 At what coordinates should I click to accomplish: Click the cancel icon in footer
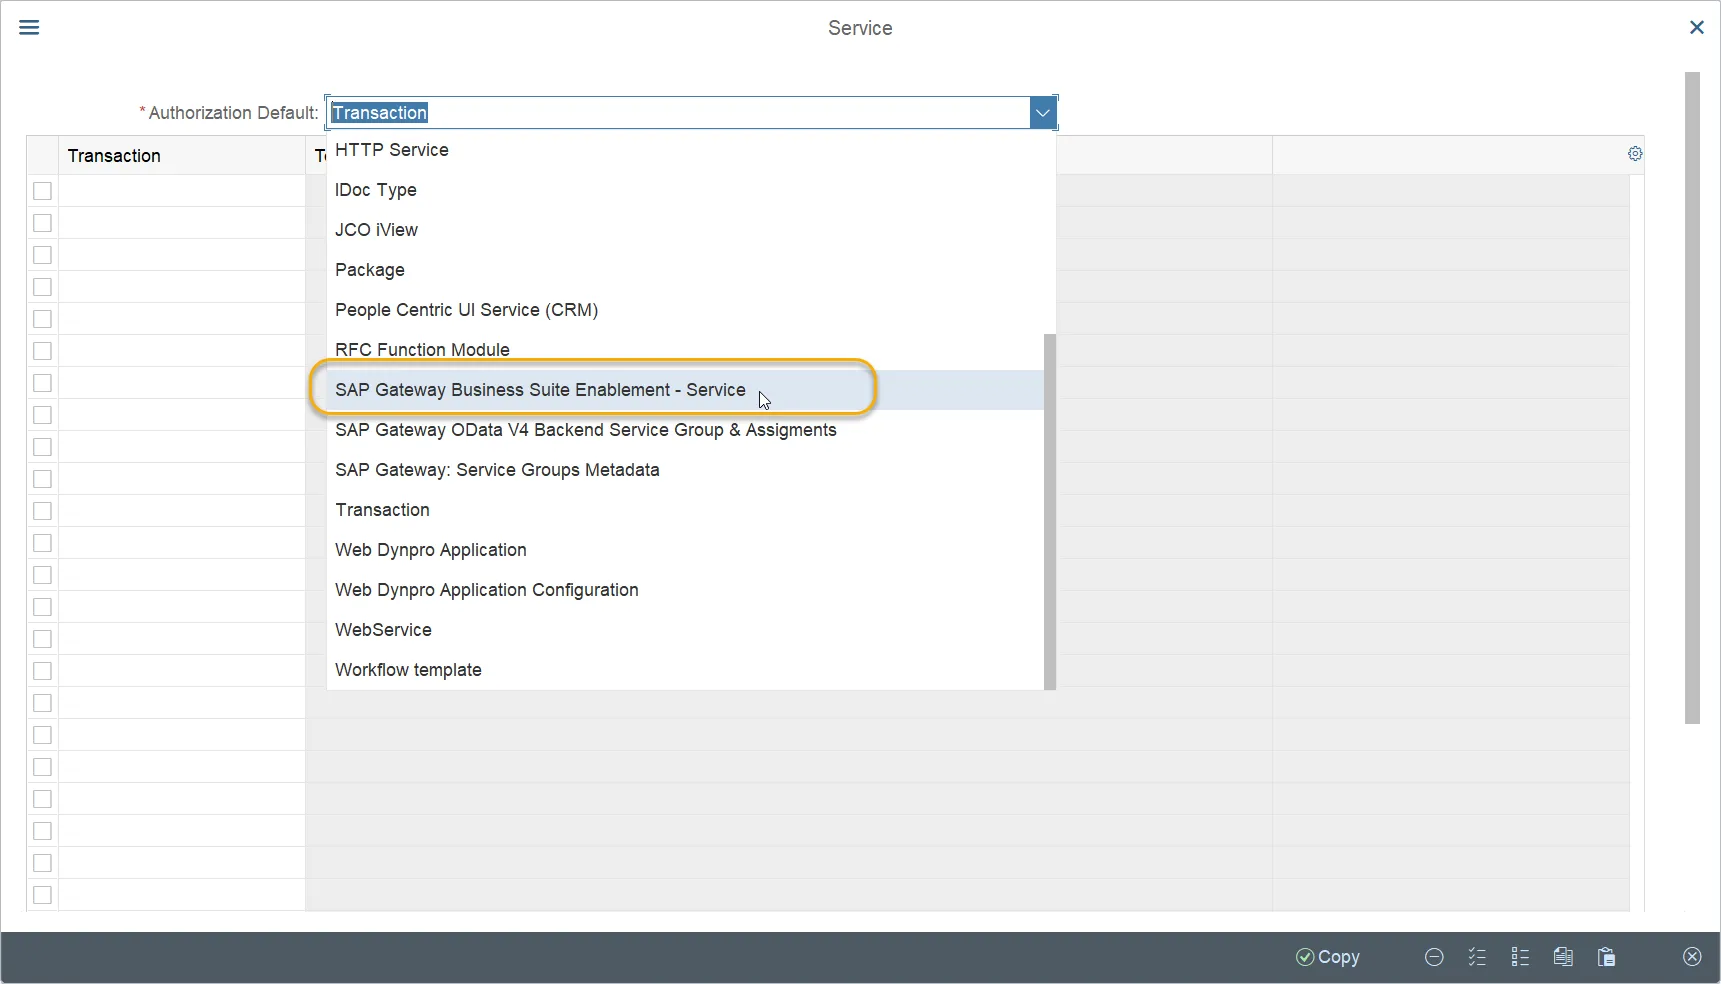point(1692,957)
